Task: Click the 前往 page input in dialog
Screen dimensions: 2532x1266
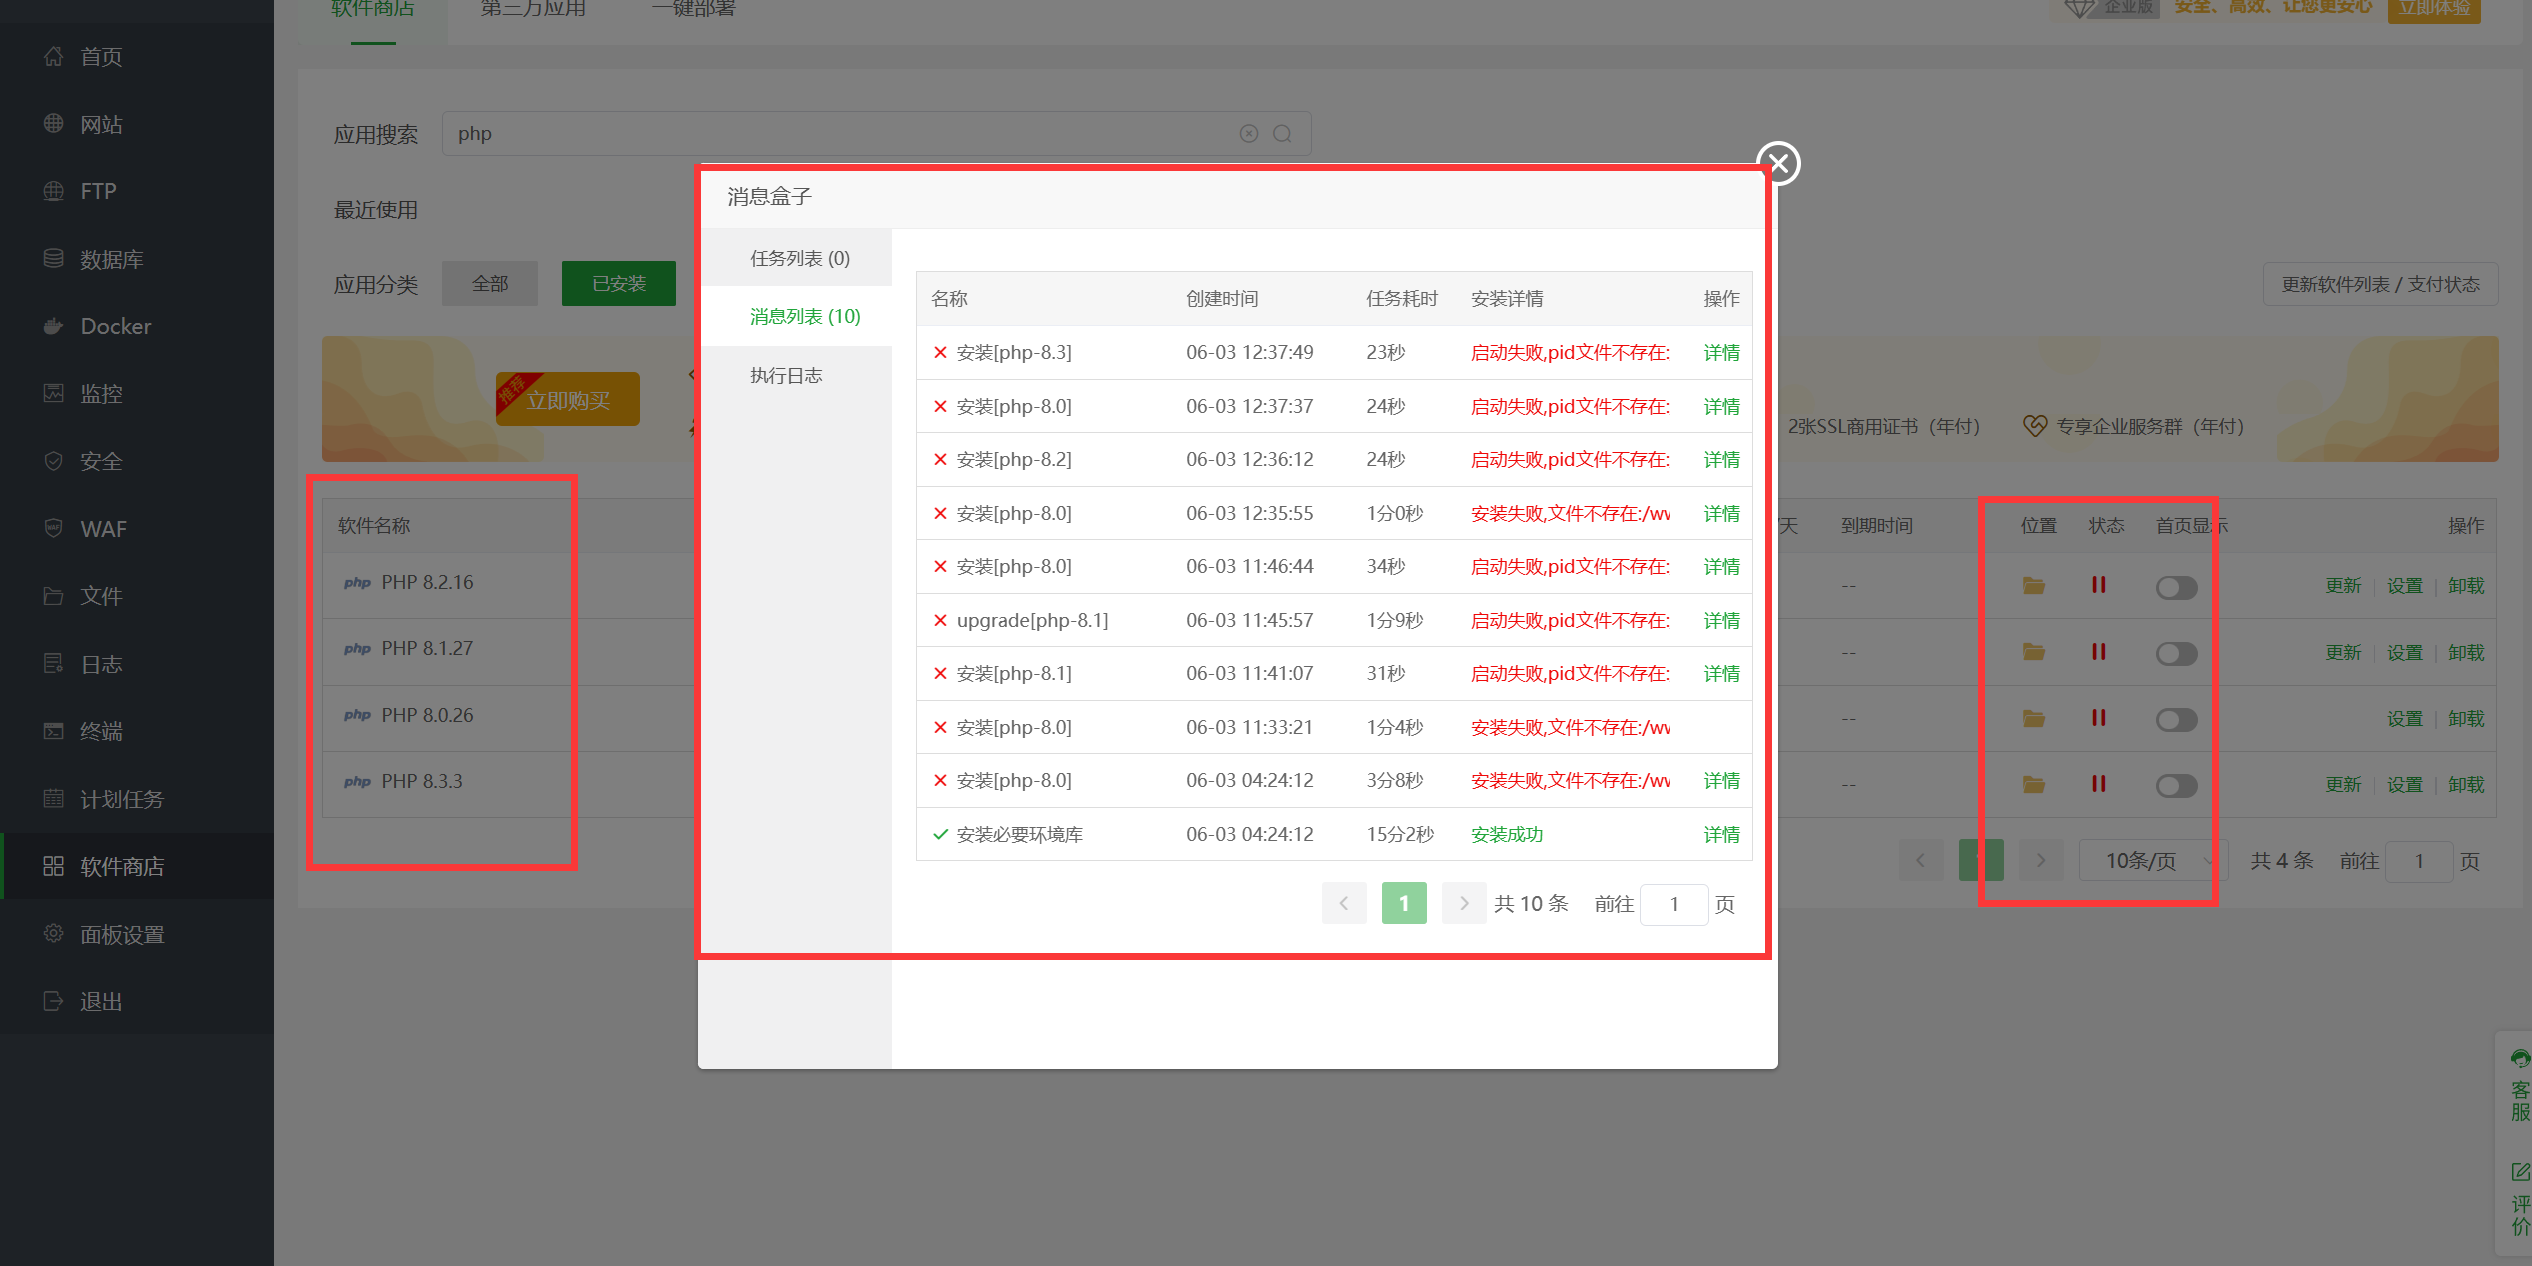Action: click(x=1674, y=904)
